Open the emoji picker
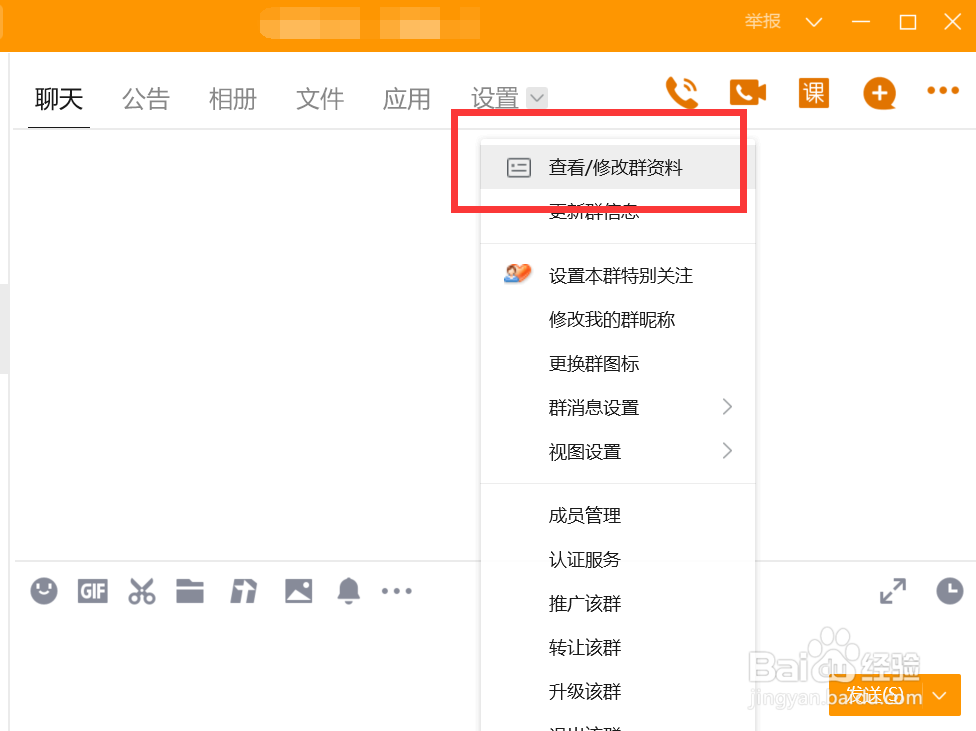Screen dimensions: 976x731 [x=44, y=591]
